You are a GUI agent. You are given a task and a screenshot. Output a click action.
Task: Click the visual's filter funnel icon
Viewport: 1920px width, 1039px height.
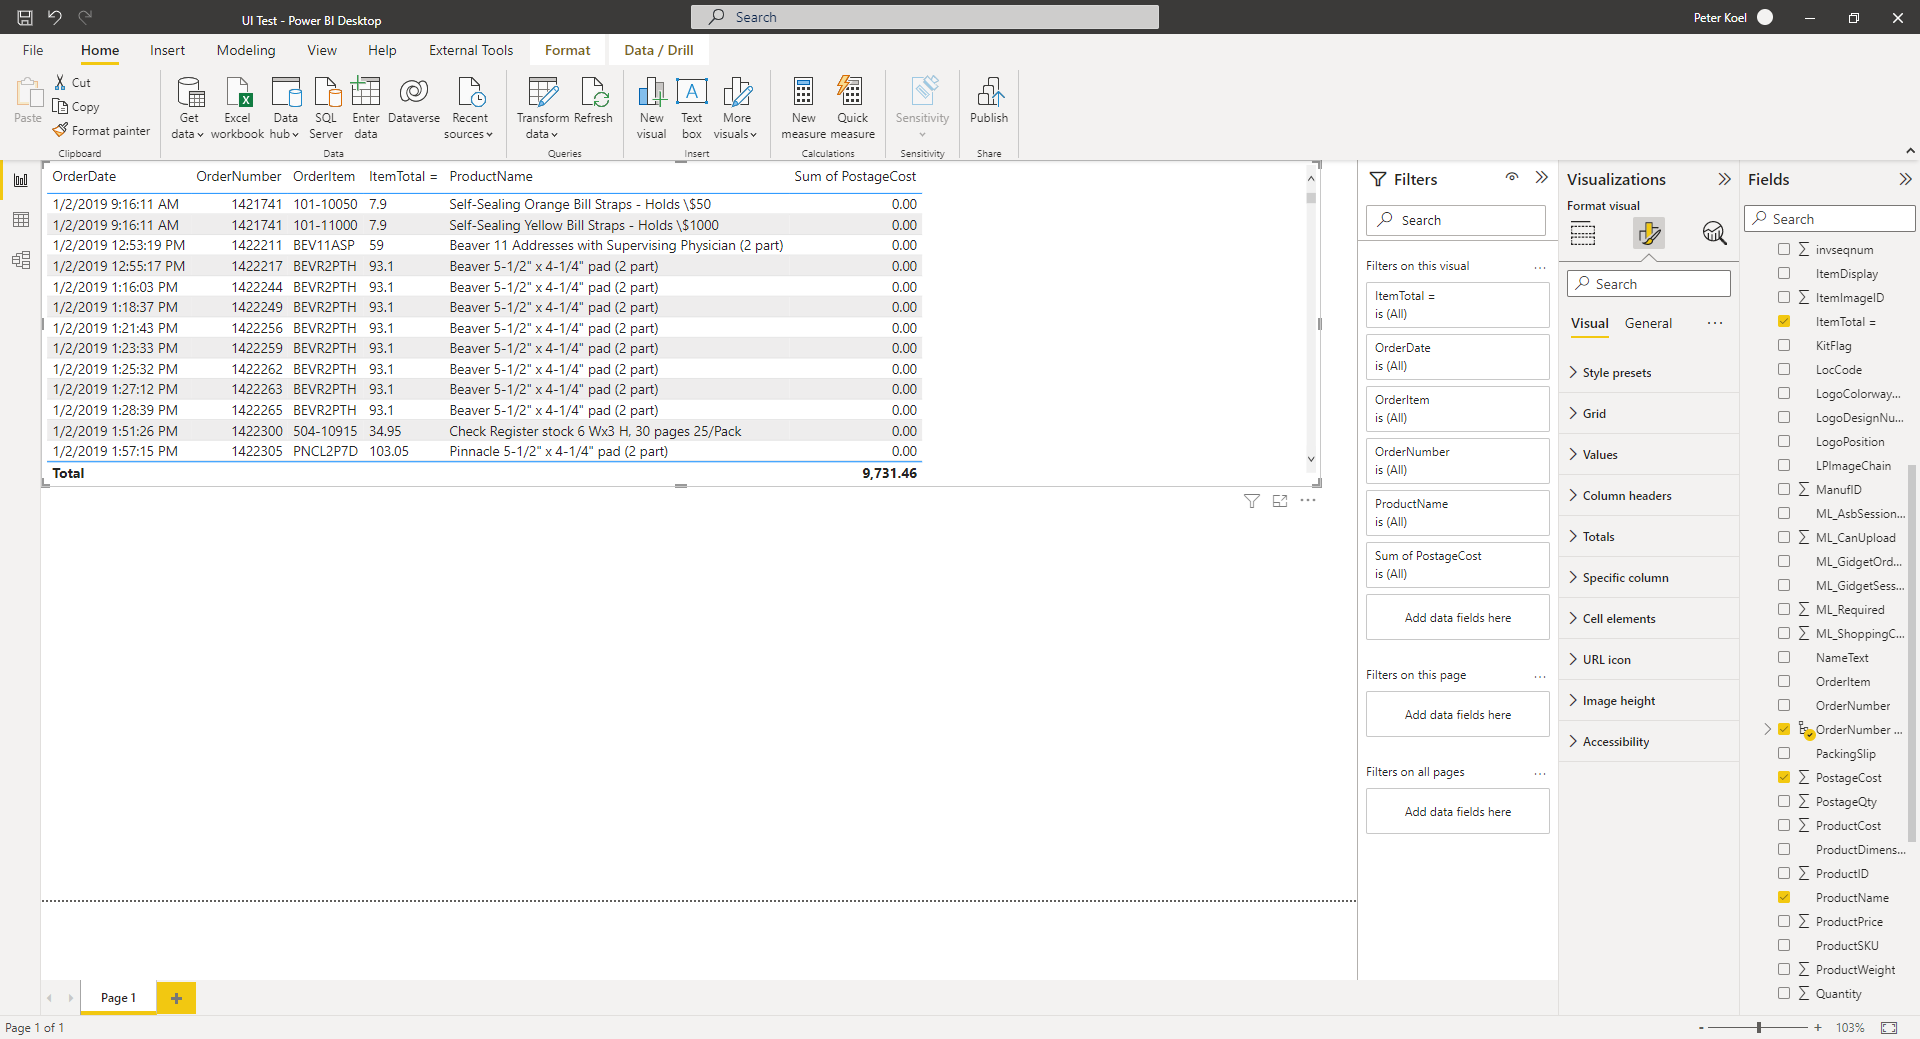pyautogui.click(x=1251, y=501)
